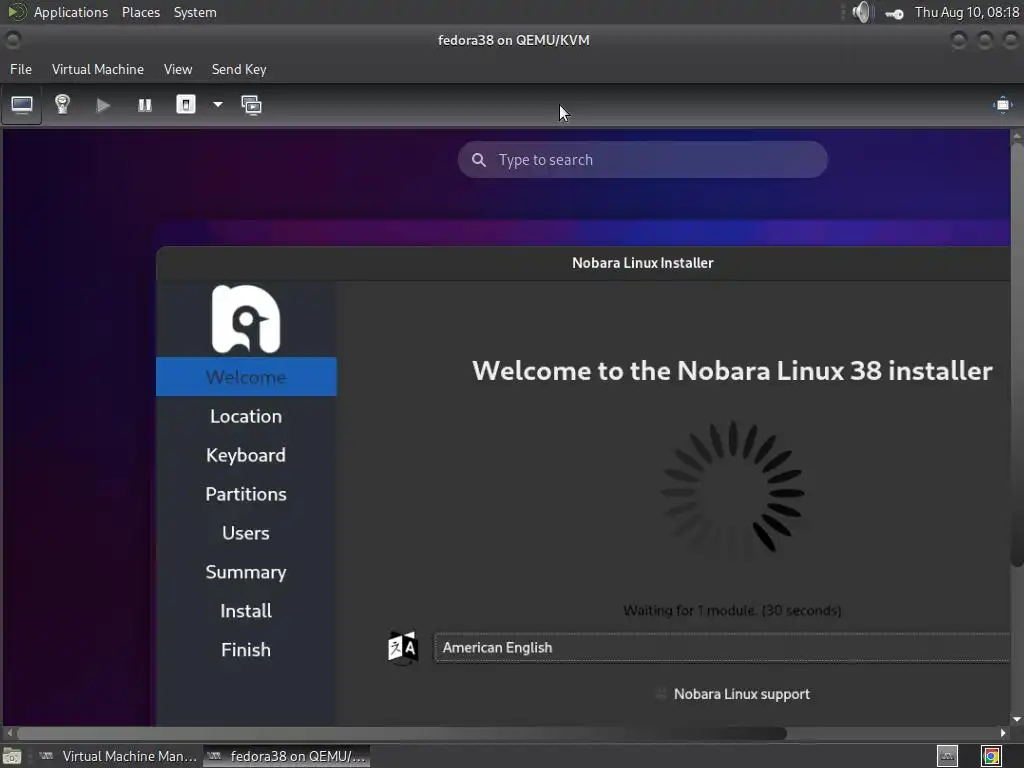This screenshot has width=1024, height=768.
Task: Select the Summary step in sidebar
Action: [x=246, y=572]
